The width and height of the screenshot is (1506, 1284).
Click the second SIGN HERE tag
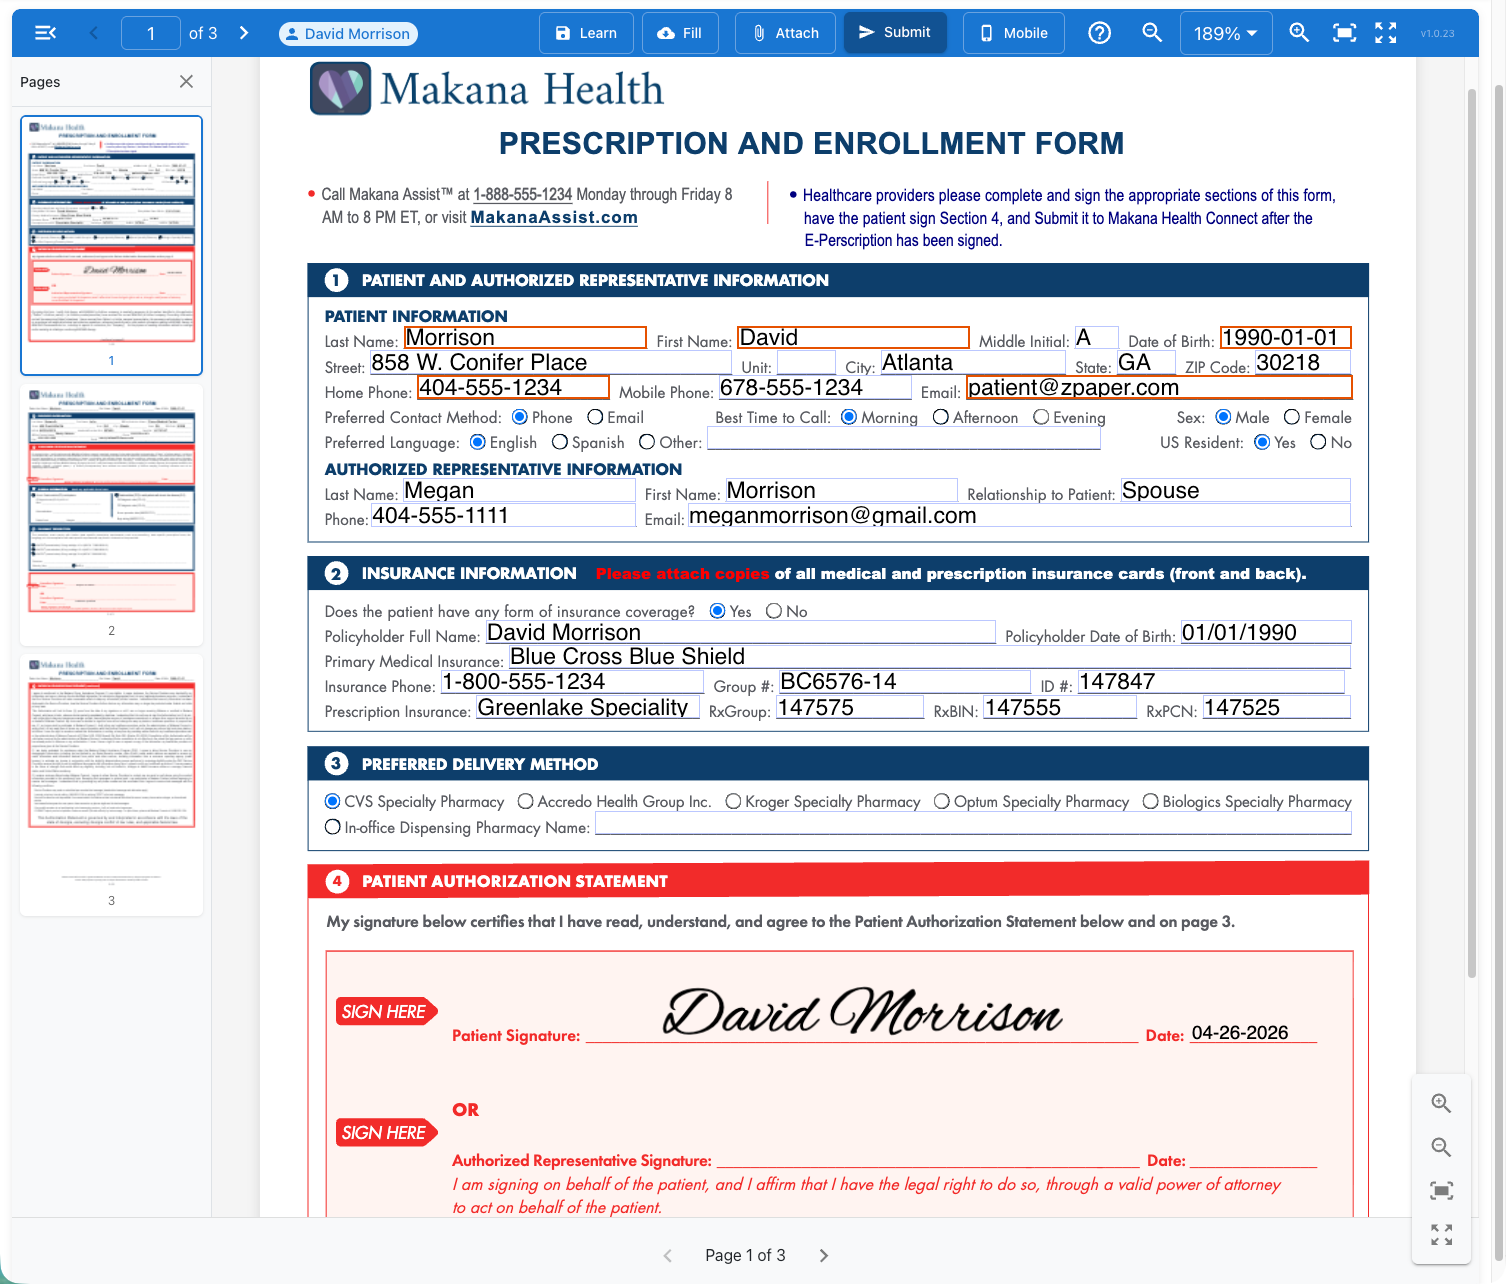[x=385, y=1133]
